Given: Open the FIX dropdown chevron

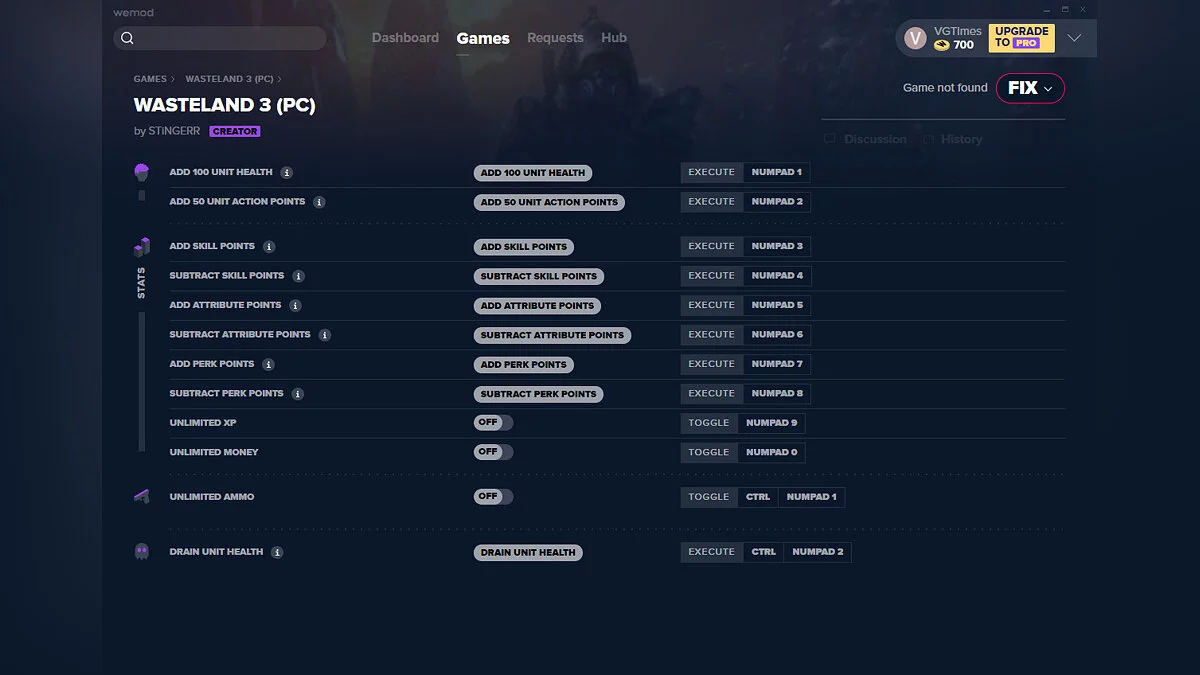Looking at the screenshot, I should (x=1049, y=88).
